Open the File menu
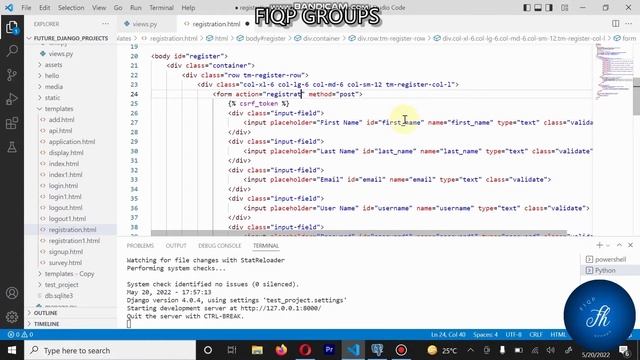Image resolution: width=640 pixels, height=360 pixels. tap(26, 8)
